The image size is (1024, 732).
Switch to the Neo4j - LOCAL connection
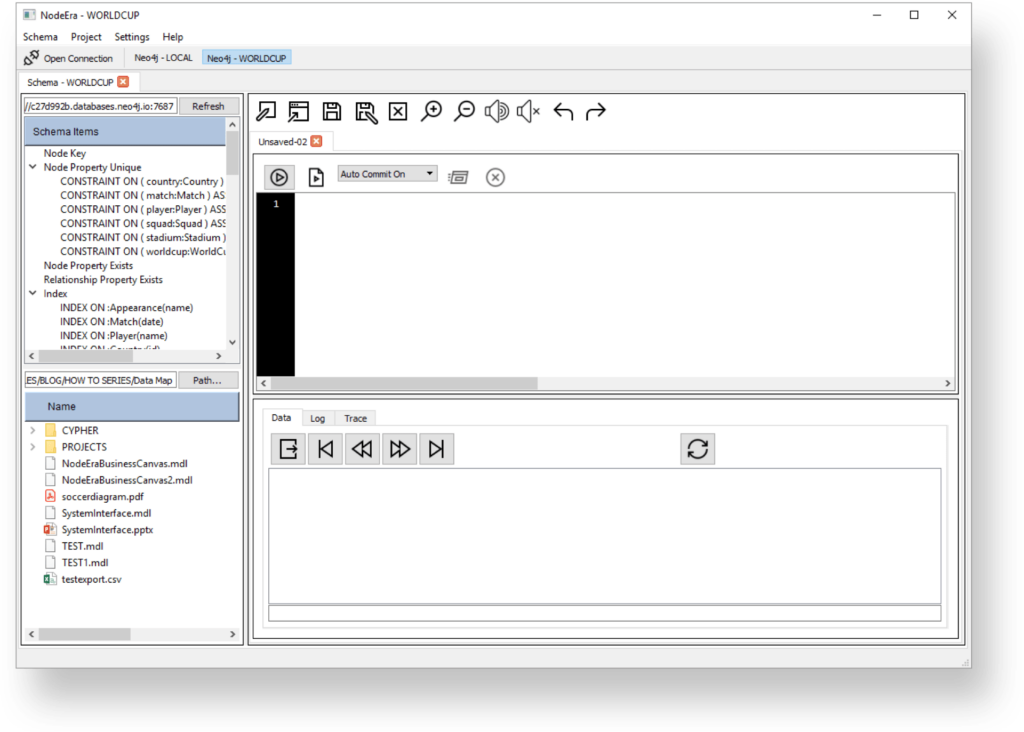tap(163, 57)
